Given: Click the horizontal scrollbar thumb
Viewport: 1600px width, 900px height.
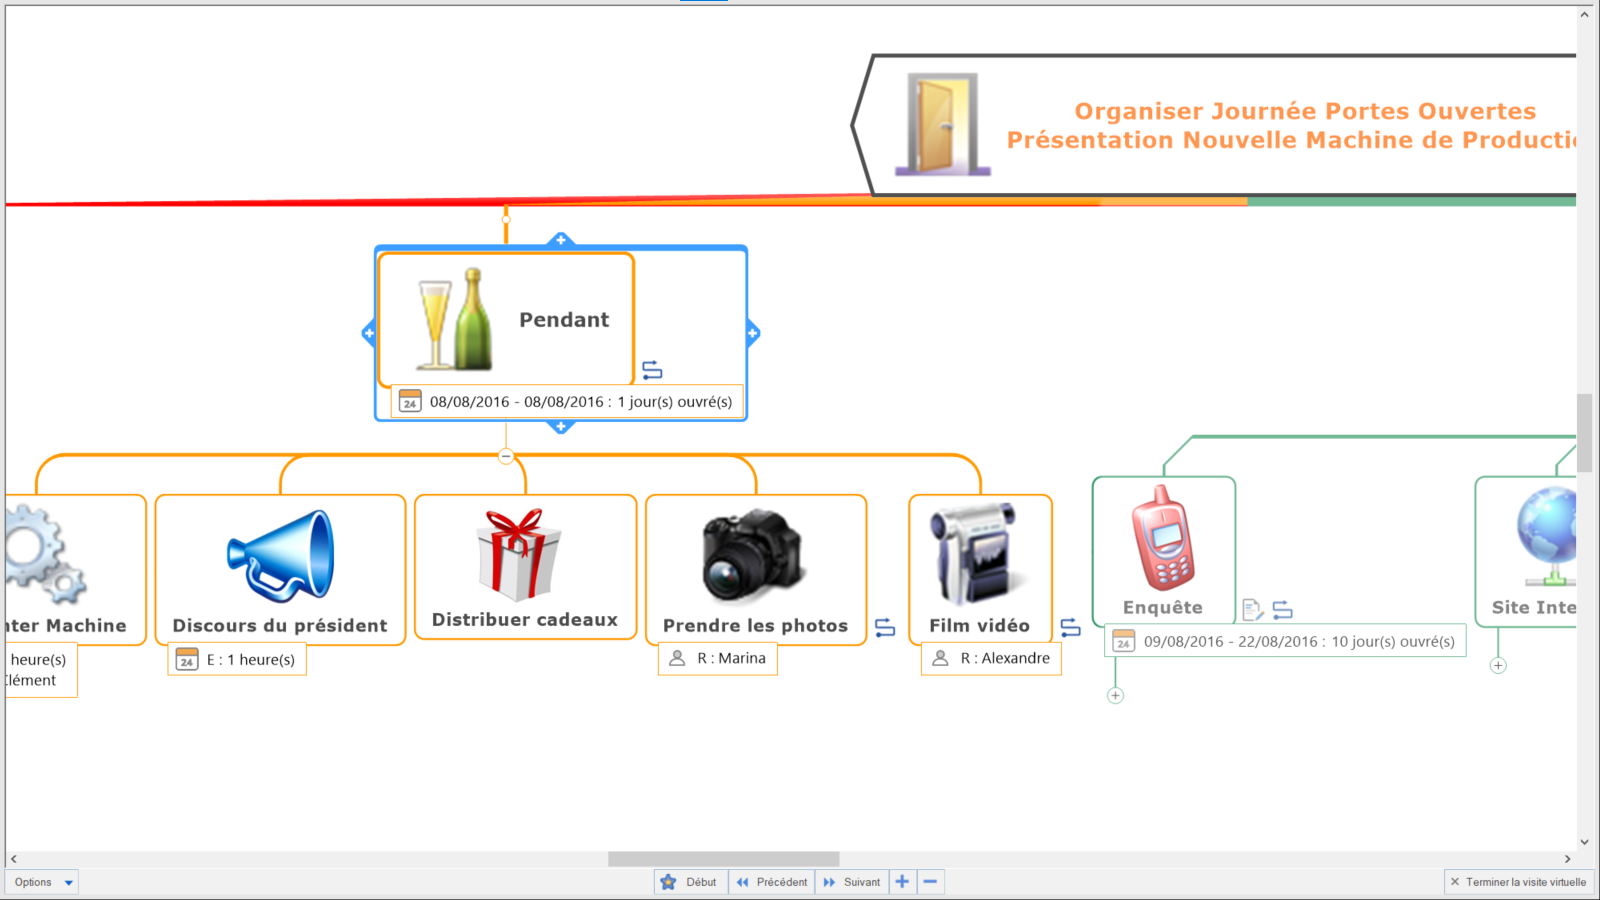Looking at the screenshot, I should coord(723,859).
